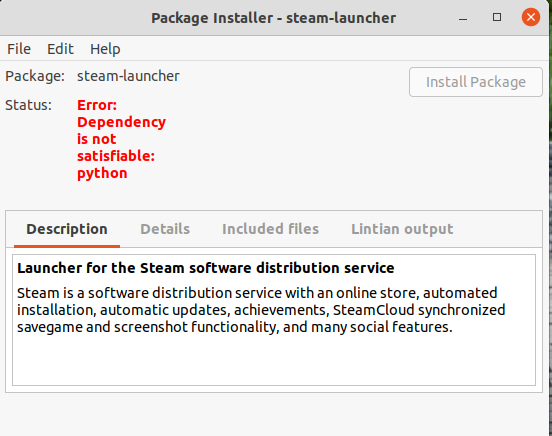Open the Included files tab
Viewport: 552px width, 436px height.
click(x=270, y=229)
